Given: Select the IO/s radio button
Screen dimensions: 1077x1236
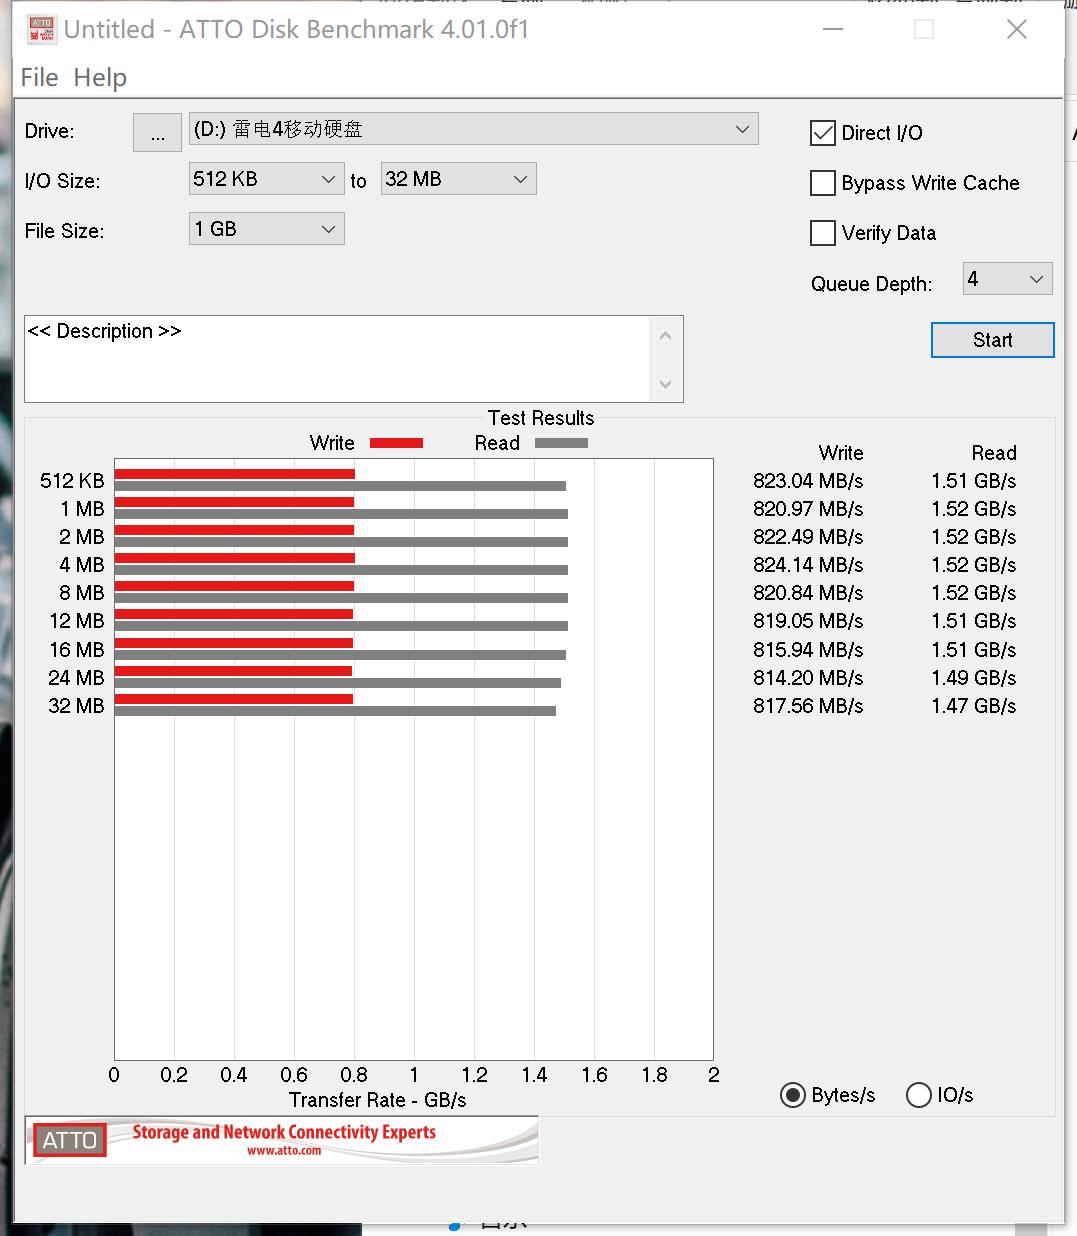Looking at the screenshot, I should [919, 1095].
